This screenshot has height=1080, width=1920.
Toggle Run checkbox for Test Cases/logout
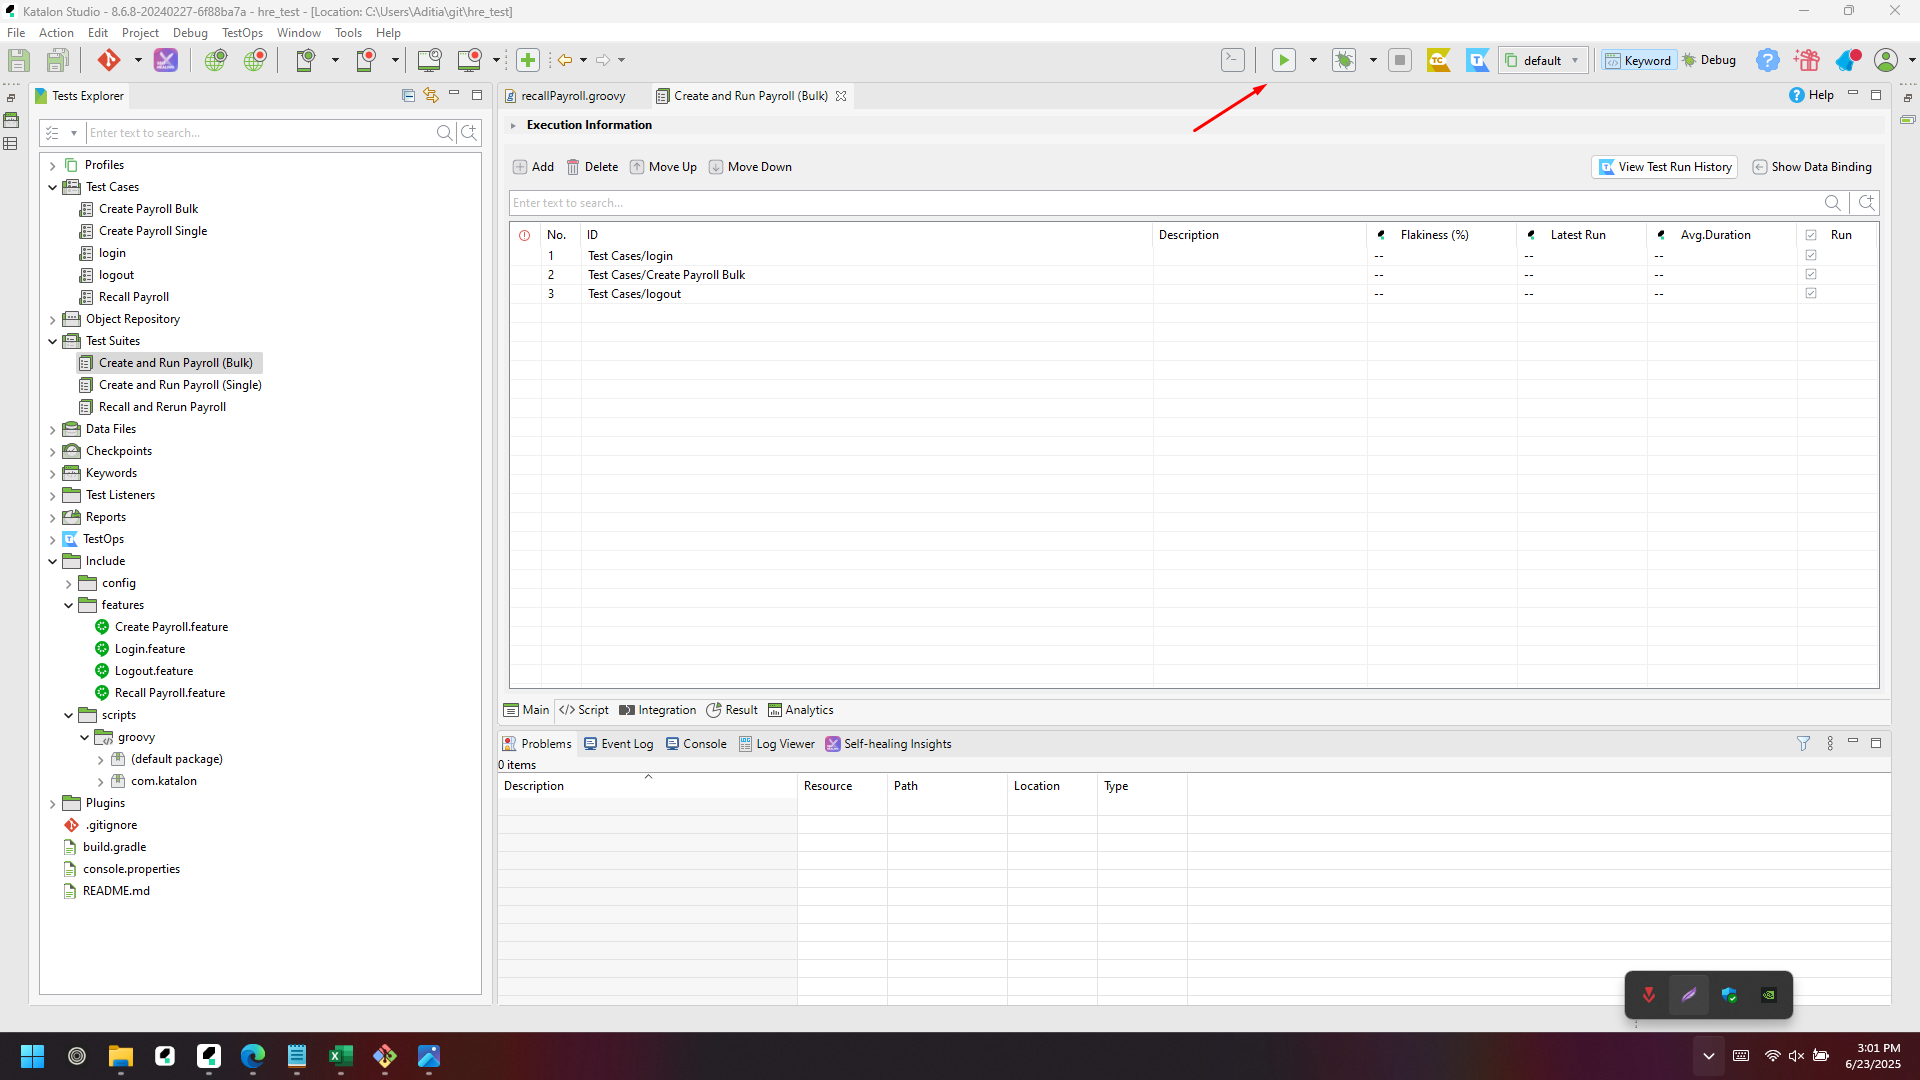(x=1811, y=293)
